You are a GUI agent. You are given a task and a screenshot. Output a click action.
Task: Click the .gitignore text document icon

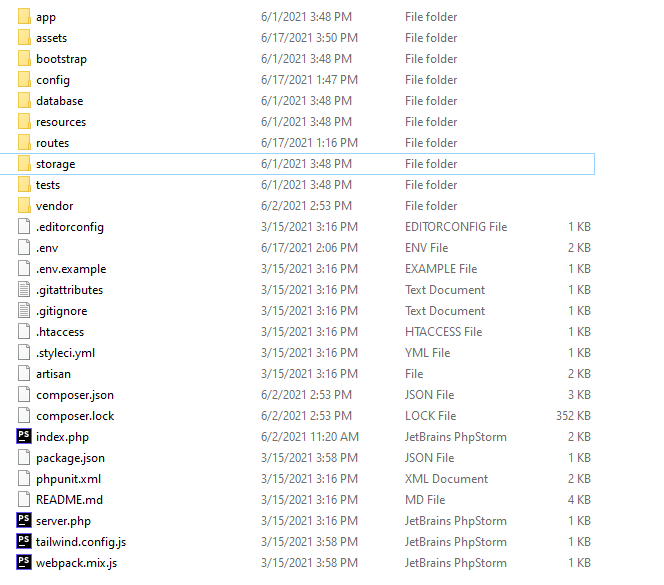coord(24,311)
